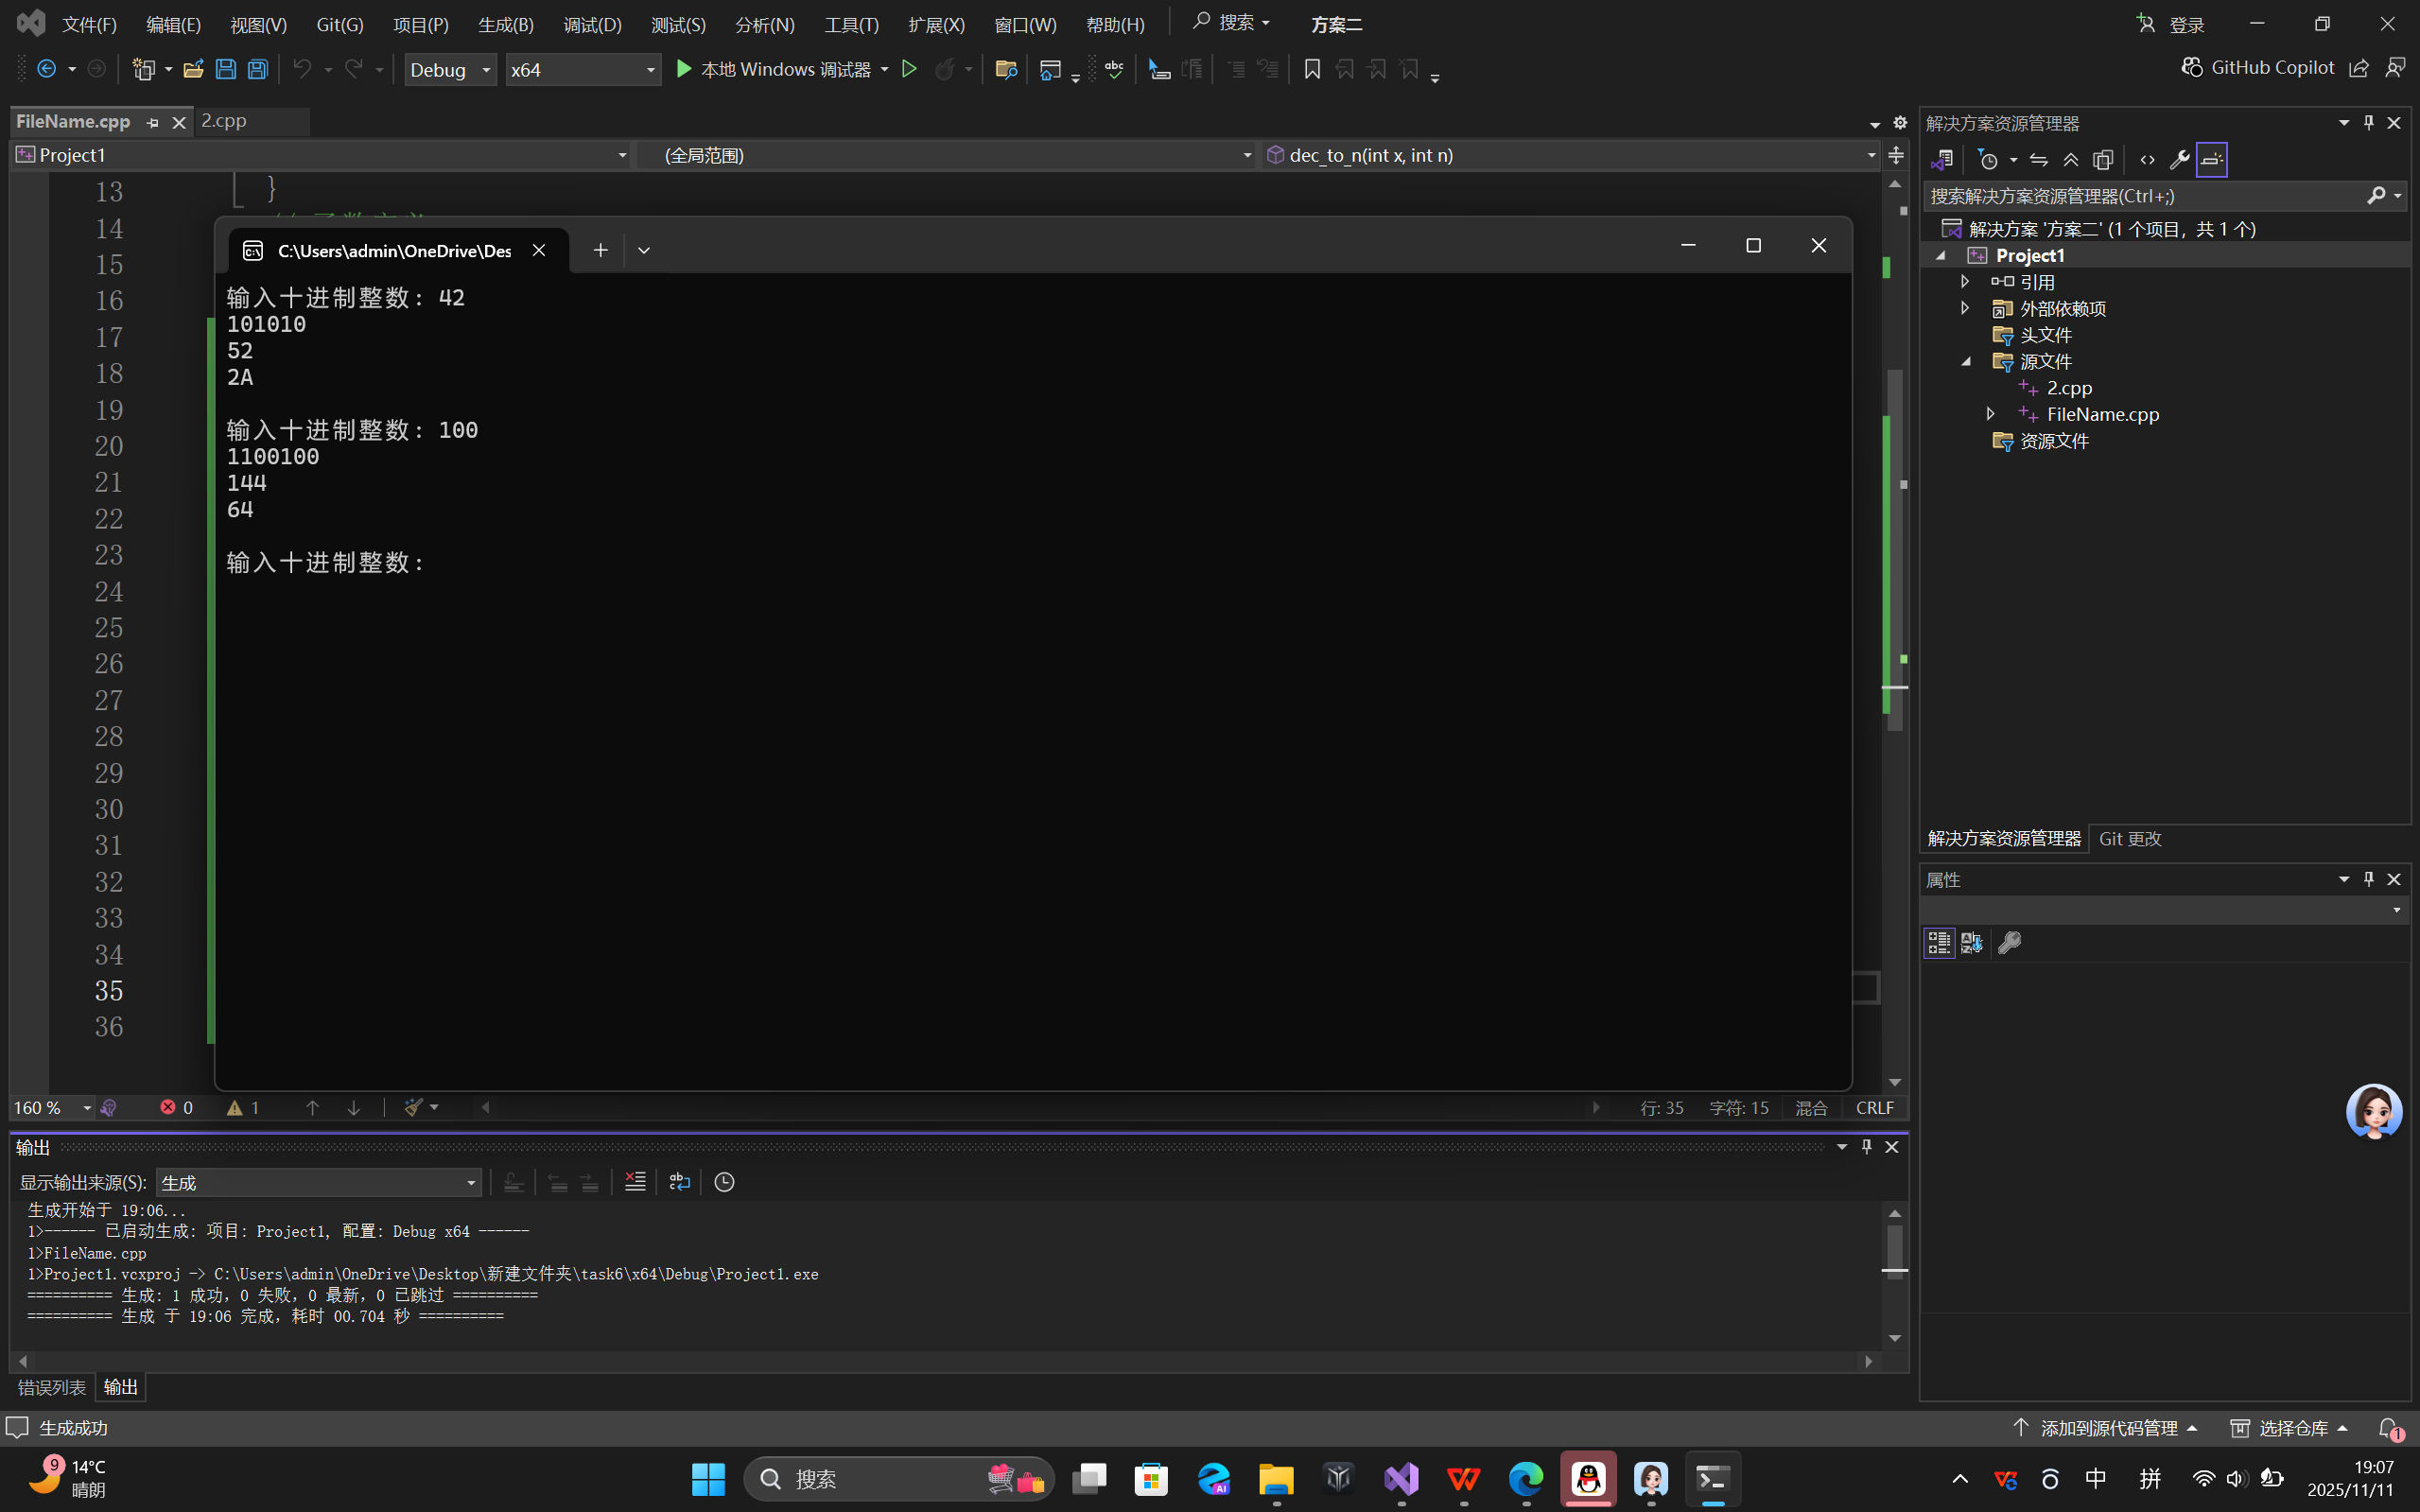Switch to the 2.cpp editor tab
The image size is (2420, 1512).
click(x=224, y=121)
